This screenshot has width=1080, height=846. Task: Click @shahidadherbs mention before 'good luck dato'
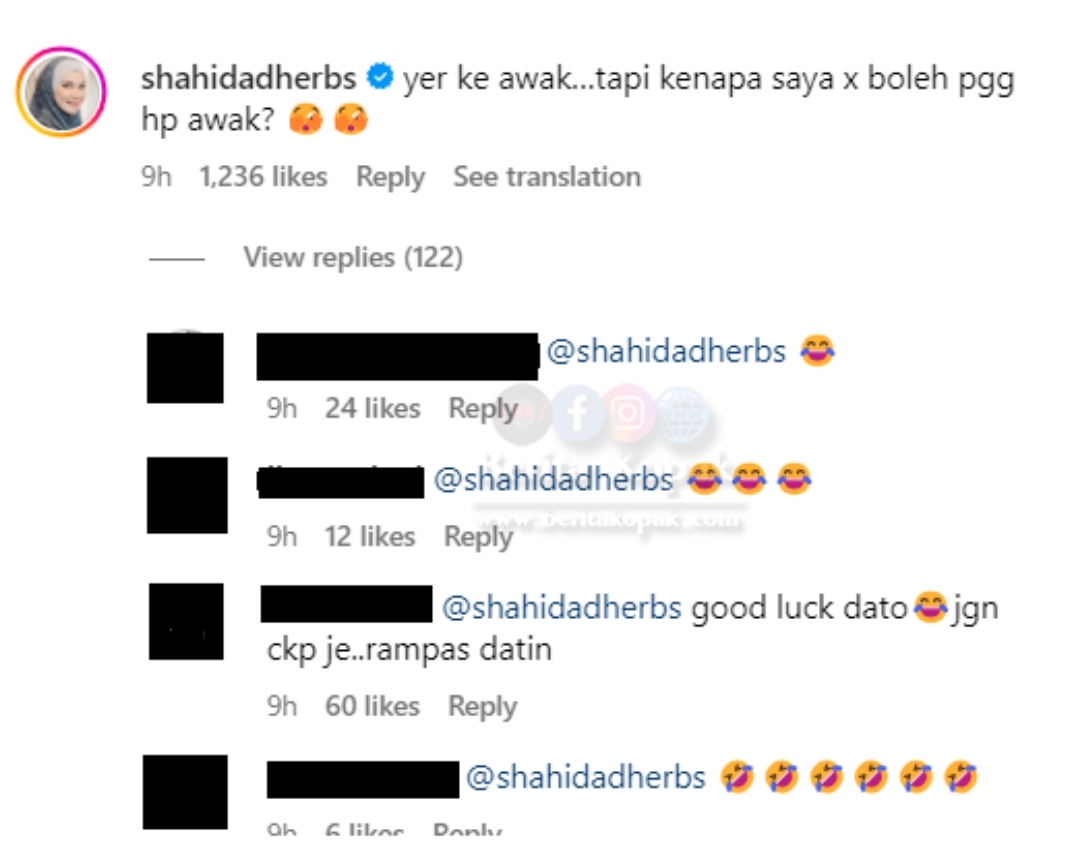coord(561,608)
